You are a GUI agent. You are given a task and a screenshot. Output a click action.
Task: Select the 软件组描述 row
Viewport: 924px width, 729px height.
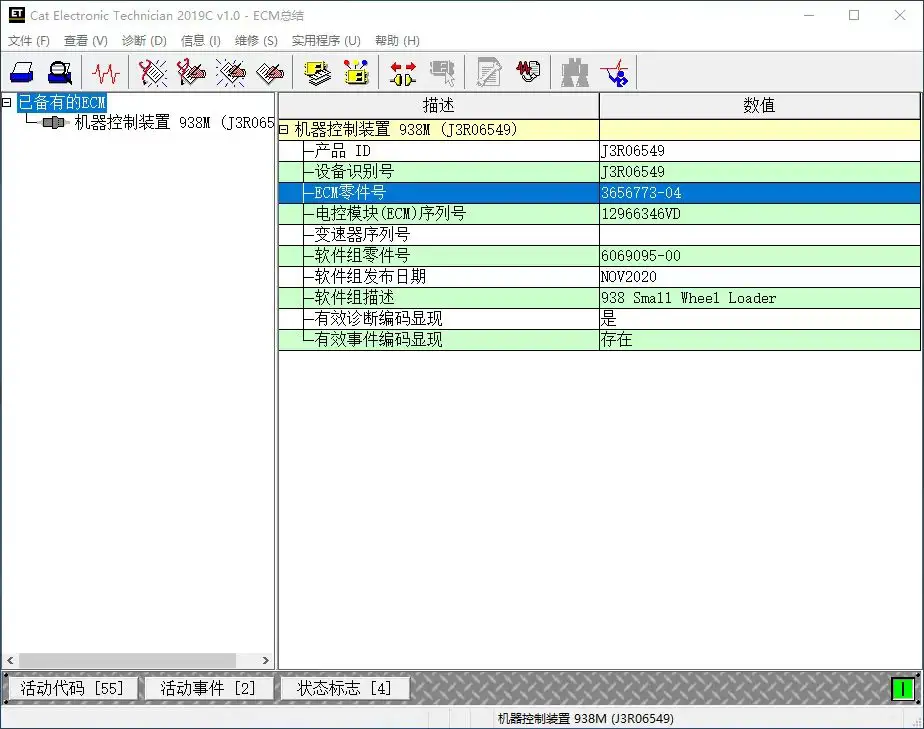599,298
